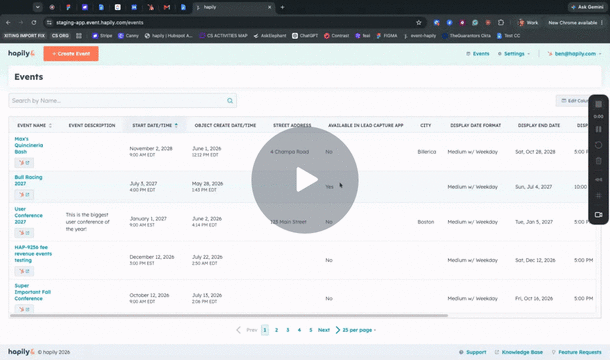The image size is (610, 360).
Task: Restart the recording using the circular arrow icon
Action: (x=598, y=145)
